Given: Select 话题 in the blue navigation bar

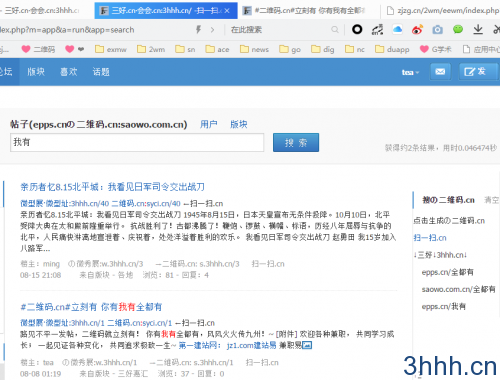Looking at the screenshot, I should [101, 72].
